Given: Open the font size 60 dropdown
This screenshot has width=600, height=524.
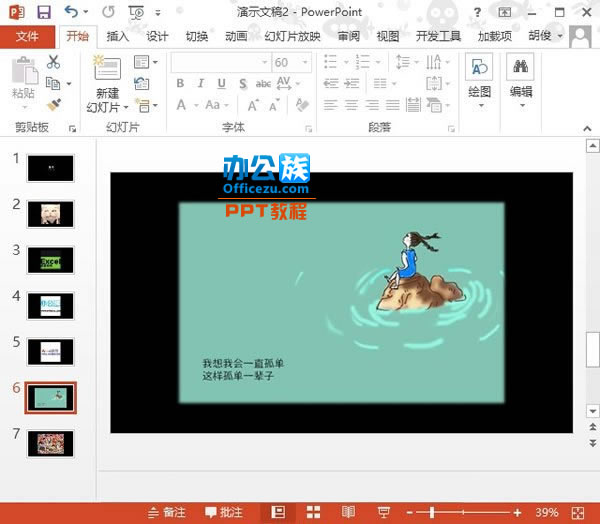Looking at the screenshot, I should (x=305, y=62).
